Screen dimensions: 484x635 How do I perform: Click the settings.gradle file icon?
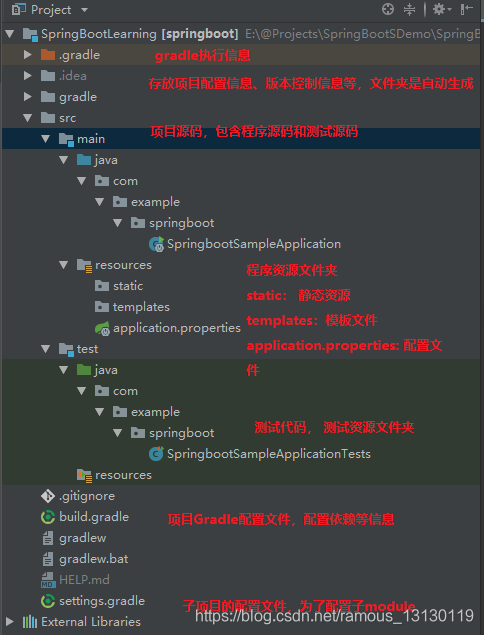point(48,601)
